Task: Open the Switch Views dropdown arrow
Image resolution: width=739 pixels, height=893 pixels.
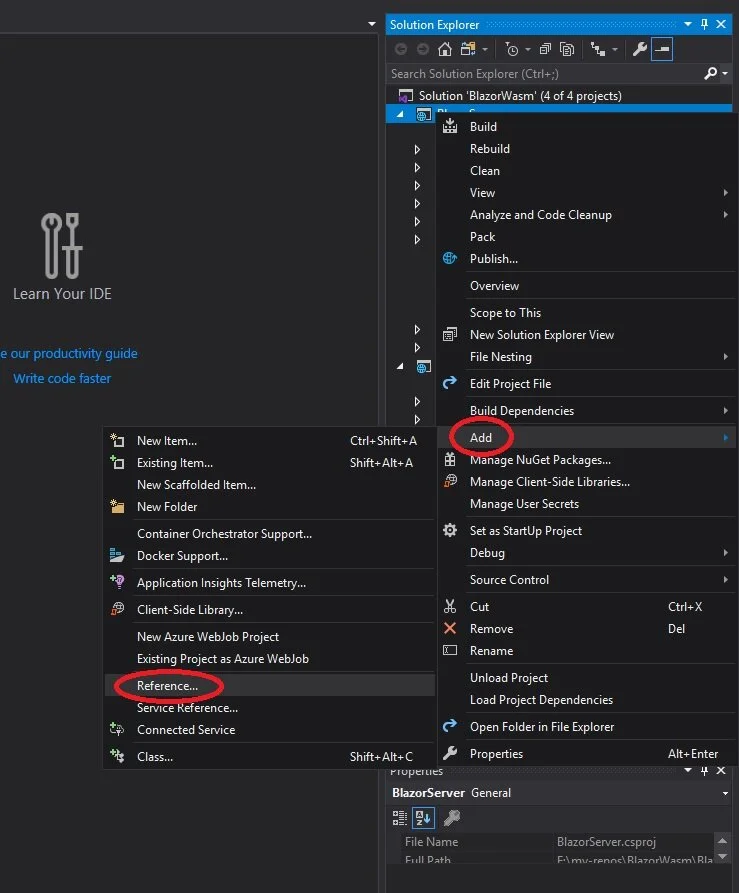Action: coord(485,50)
